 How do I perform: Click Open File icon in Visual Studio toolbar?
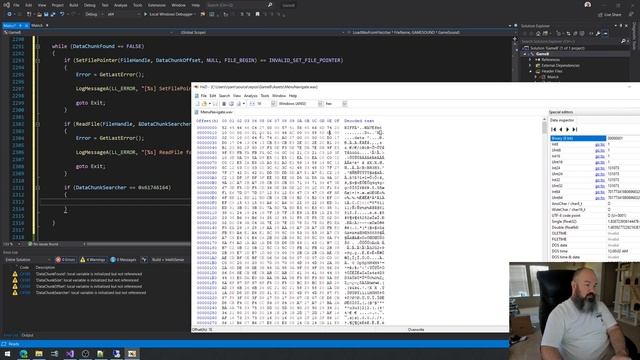pos(39,14)
